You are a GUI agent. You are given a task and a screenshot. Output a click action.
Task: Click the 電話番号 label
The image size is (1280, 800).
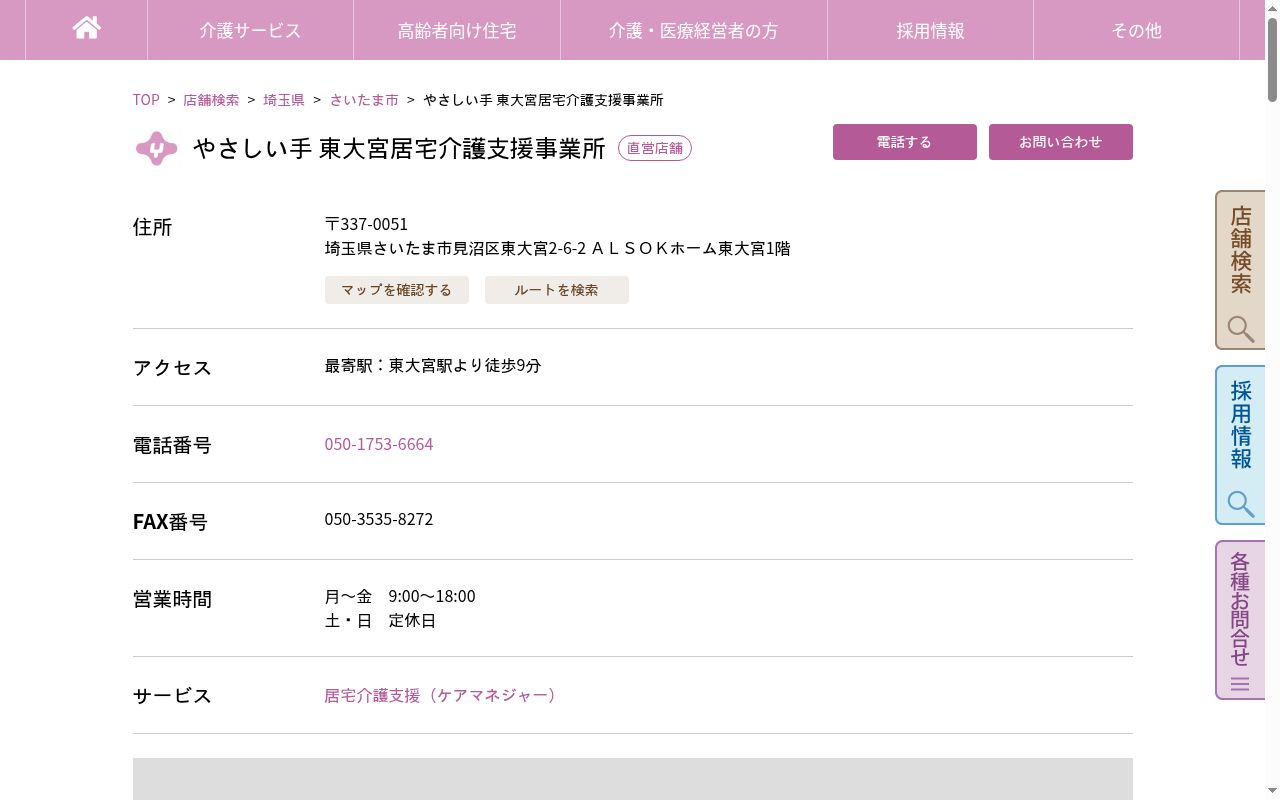[x=172, y=445]
